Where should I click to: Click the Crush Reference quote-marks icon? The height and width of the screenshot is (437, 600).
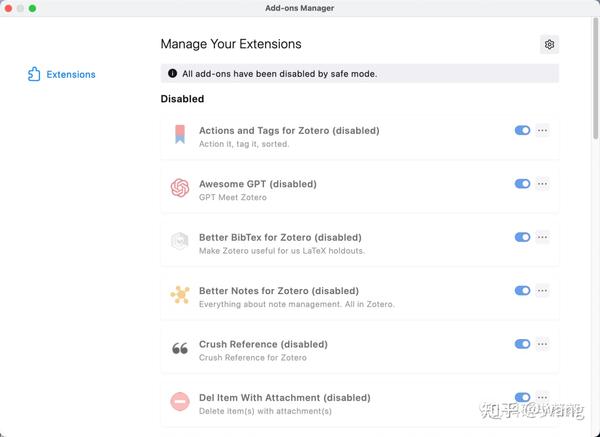pyautogui.click(x=180, y=349)
